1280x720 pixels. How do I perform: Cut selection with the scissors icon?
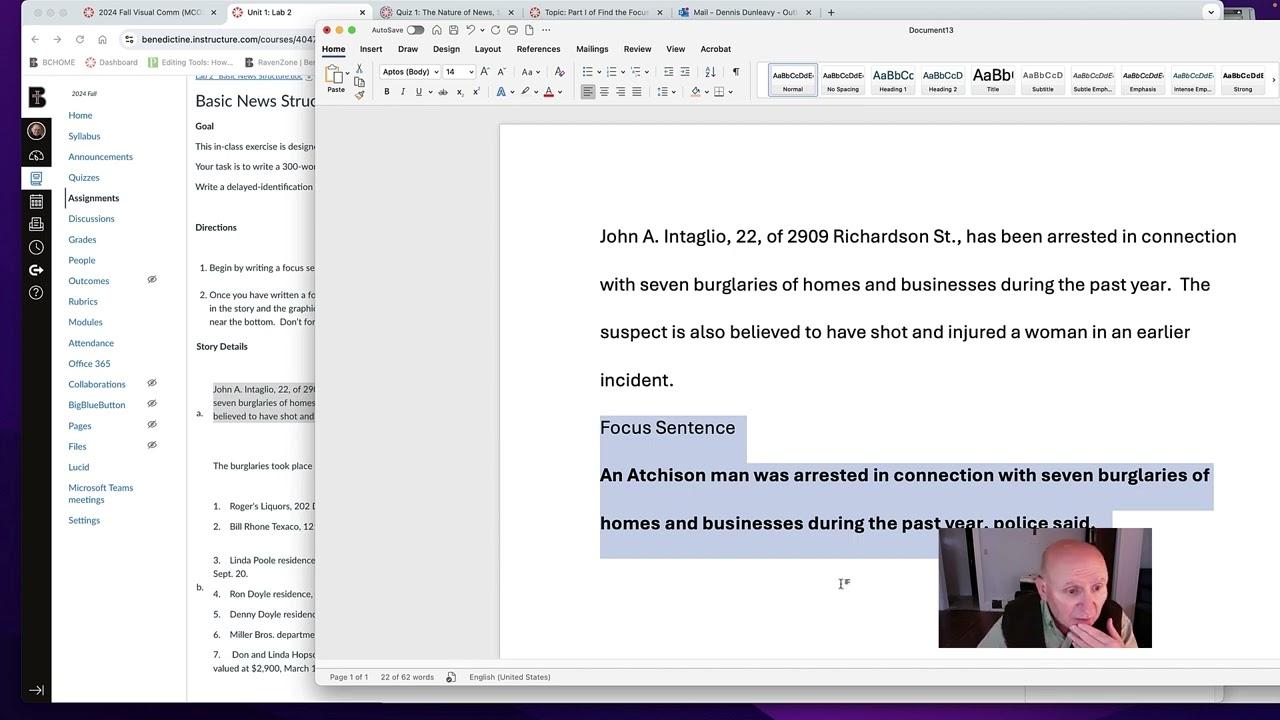[x=359, y=69]
